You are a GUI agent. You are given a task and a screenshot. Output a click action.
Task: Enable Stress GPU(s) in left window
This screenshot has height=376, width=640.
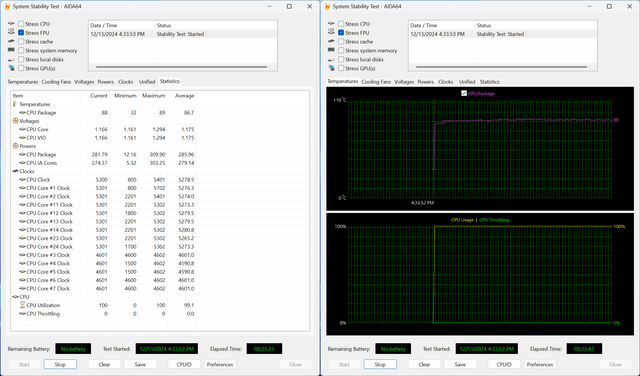(x=21, y=69)
